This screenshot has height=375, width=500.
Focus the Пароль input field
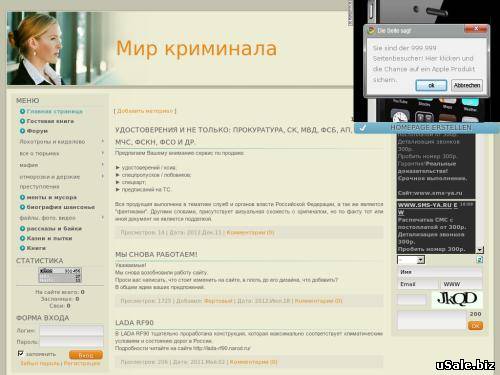coord(71,342)
